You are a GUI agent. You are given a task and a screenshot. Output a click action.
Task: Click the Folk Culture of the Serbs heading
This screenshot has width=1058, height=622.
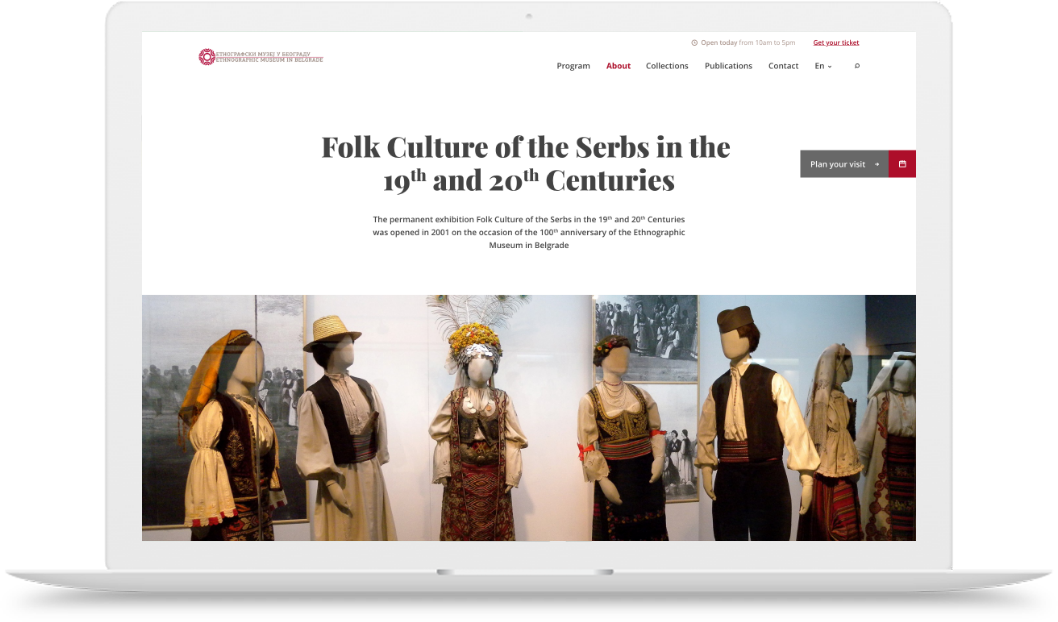click(x=526, y=164)
